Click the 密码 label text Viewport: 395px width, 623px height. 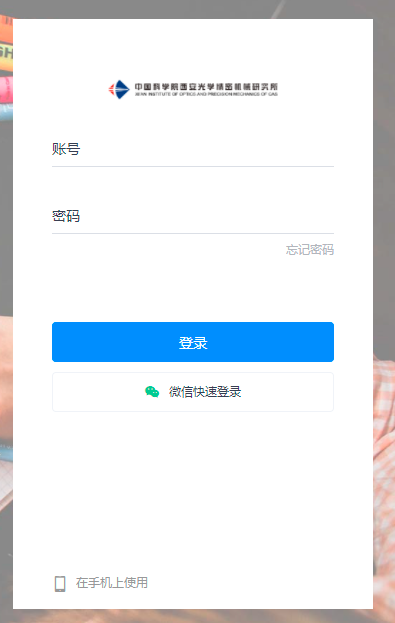pos(66,216)
